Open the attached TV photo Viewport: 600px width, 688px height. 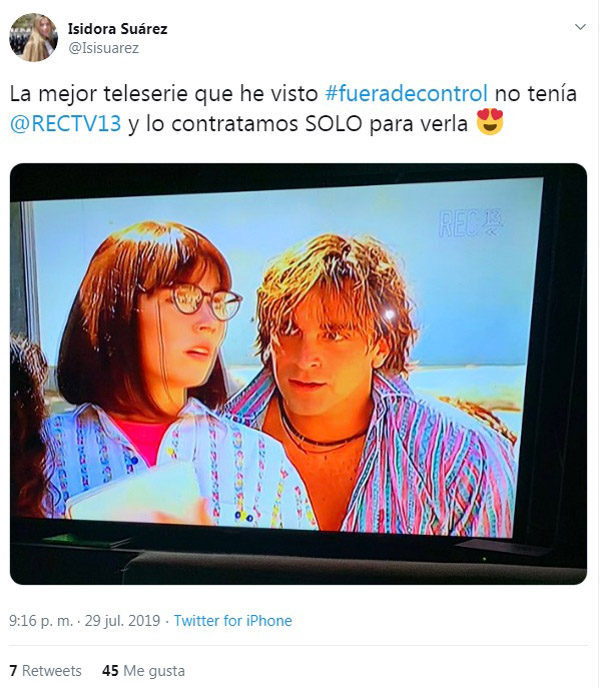(298, 374)
